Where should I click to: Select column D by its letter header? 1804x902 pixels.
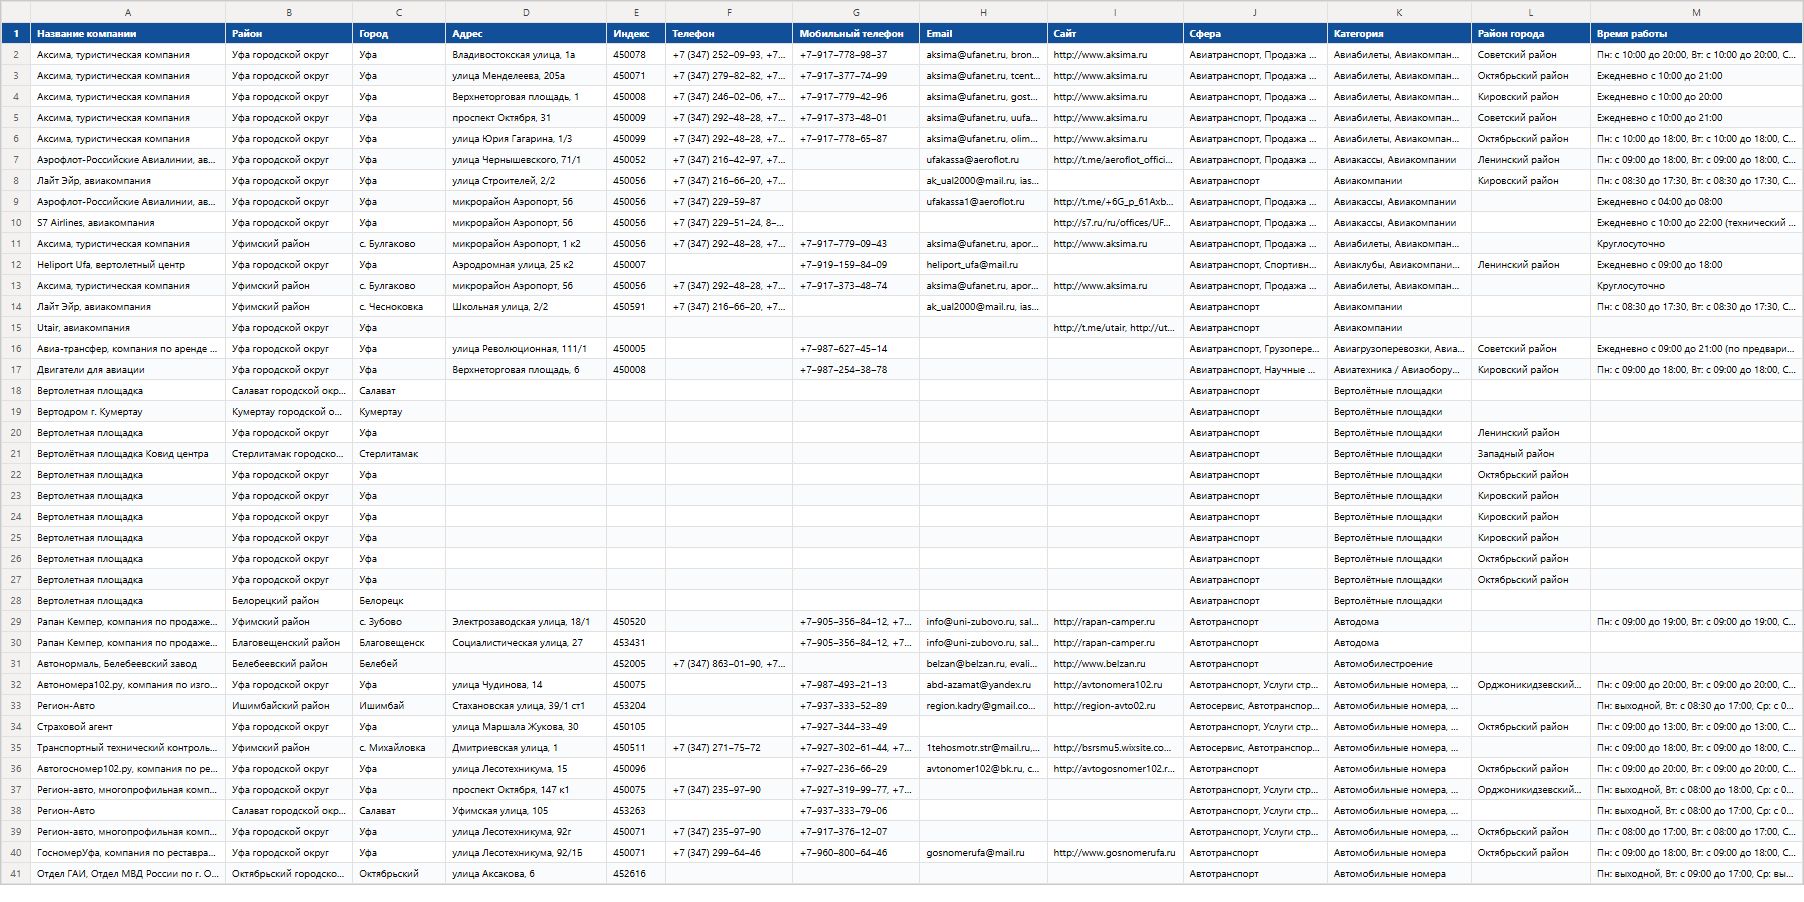coord(526,12)
